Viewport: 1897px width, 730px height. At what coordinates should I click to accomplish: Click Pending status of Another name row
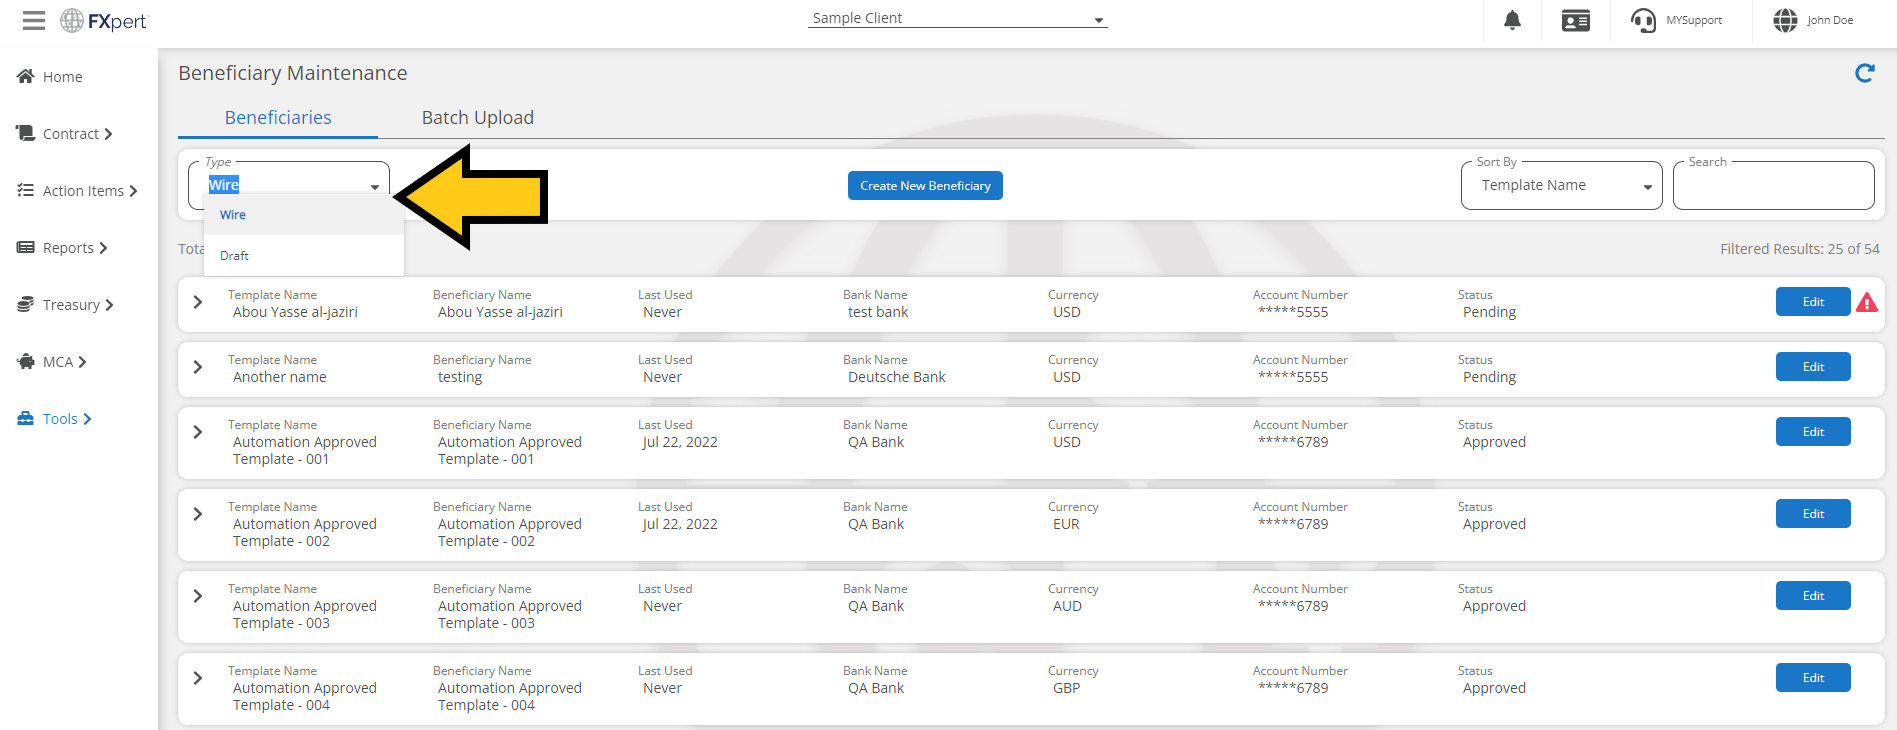[1489, 377]
